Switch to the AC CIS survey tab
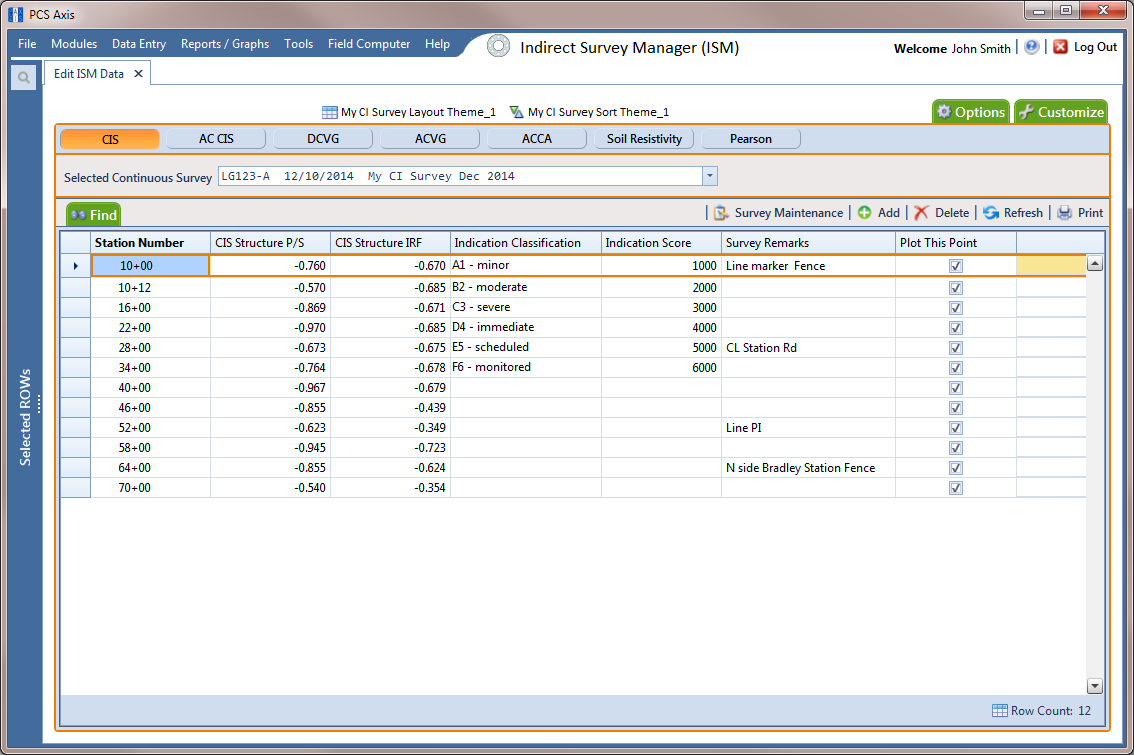This screenshot has height=755, width=1134. [216, 139]
